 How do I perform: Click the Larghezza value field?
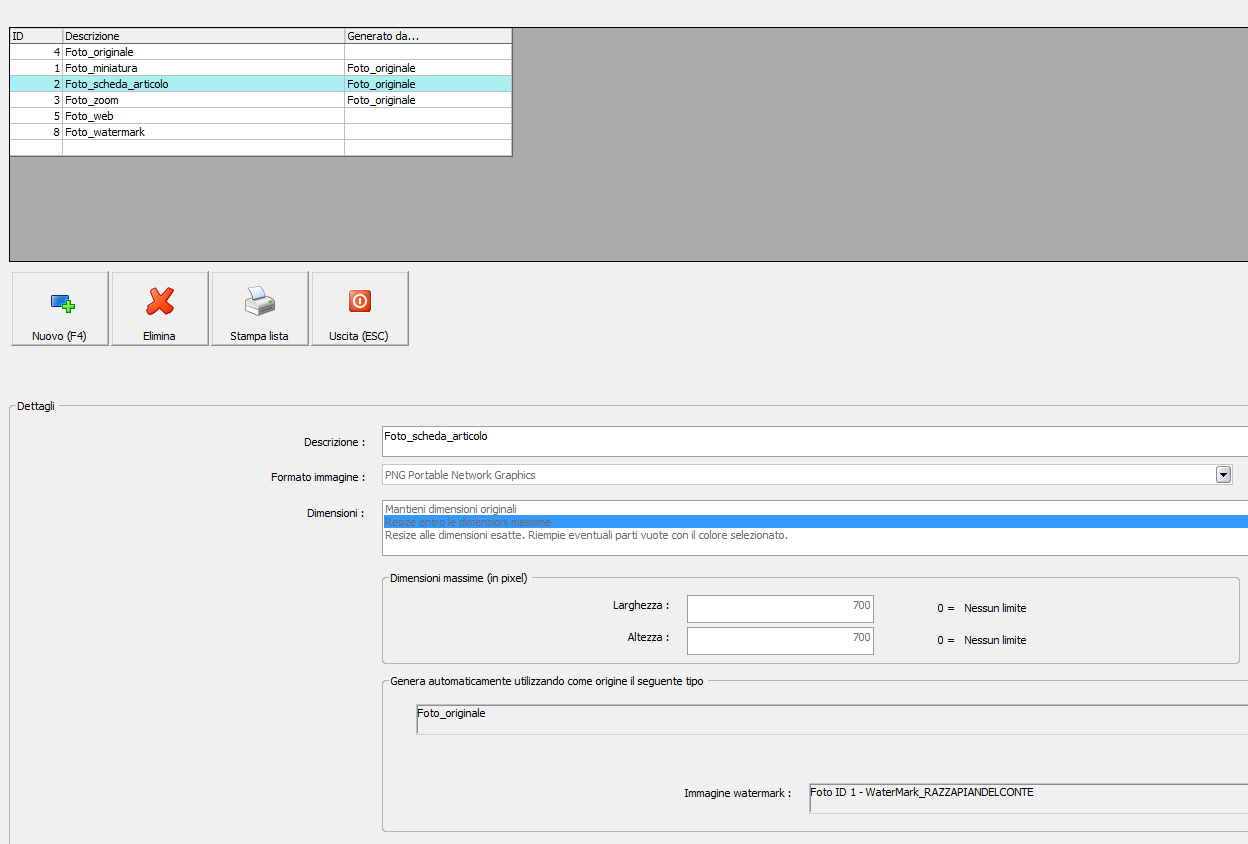[780, 609]
